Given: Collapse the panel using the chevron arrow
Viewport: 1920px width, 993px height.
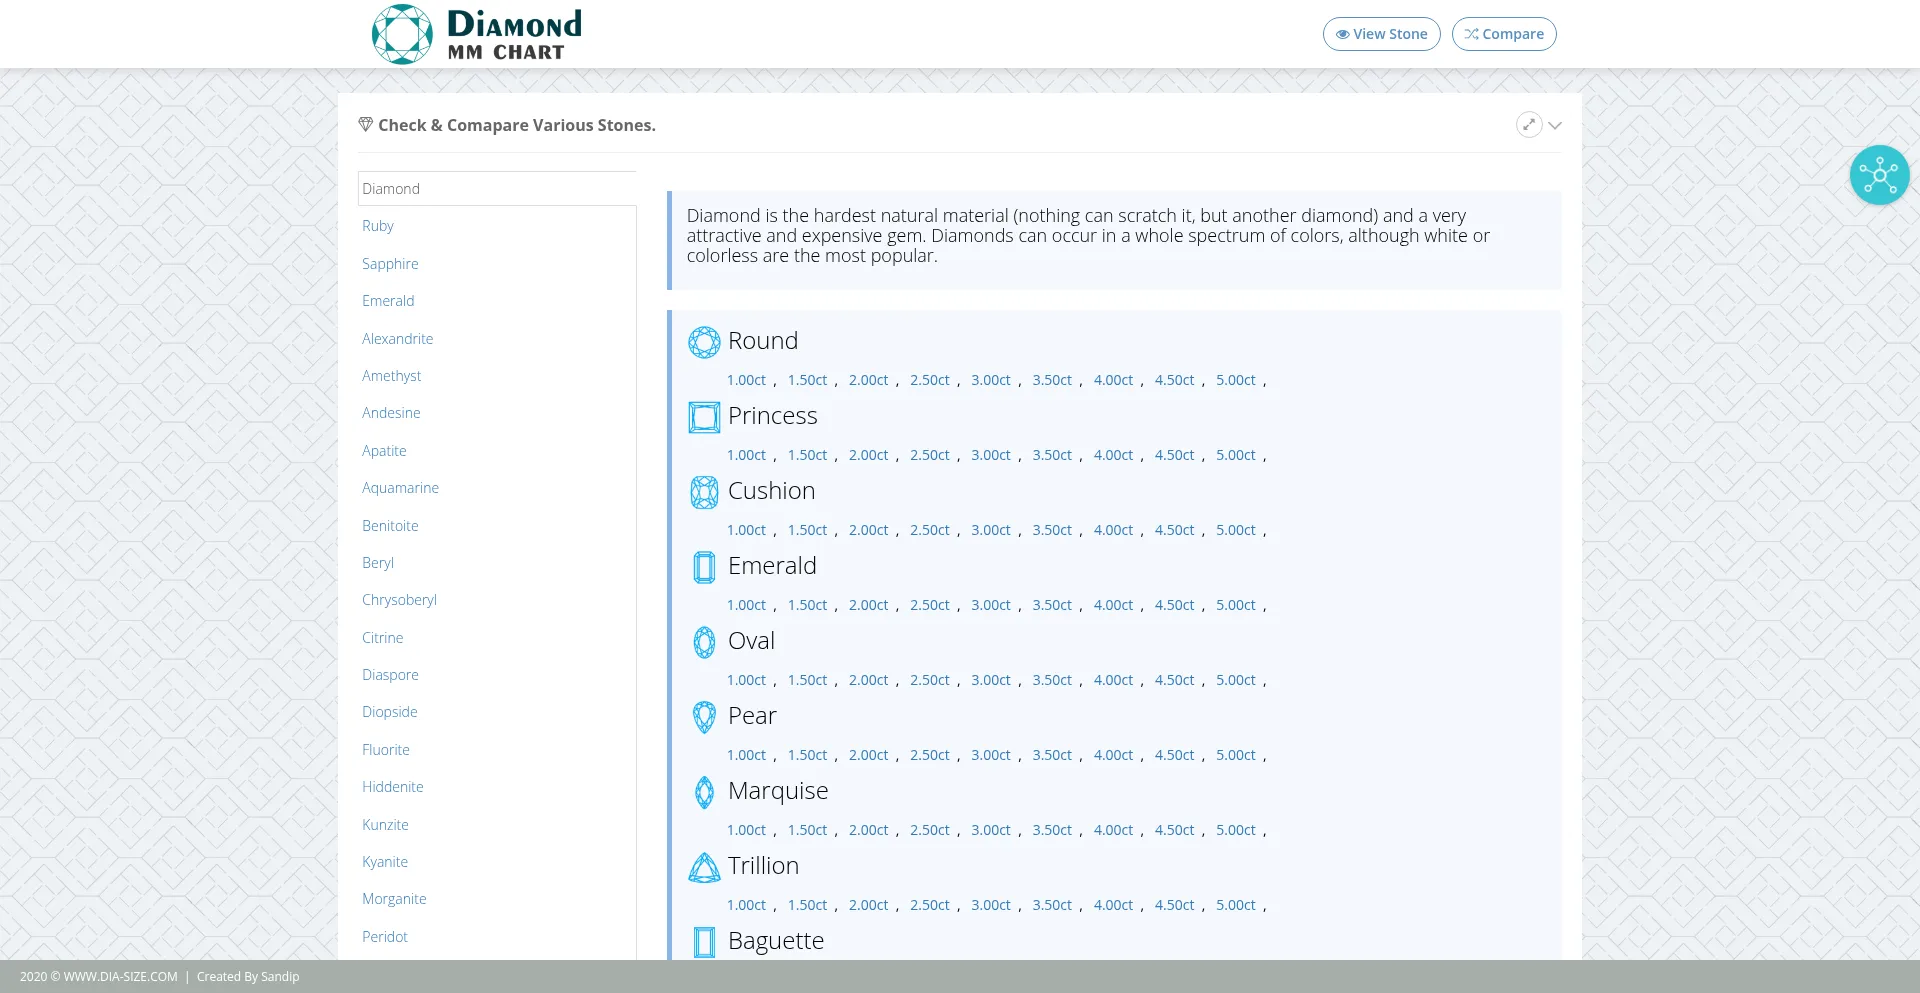Looking at the screenshot, I should click(1555, 126).
